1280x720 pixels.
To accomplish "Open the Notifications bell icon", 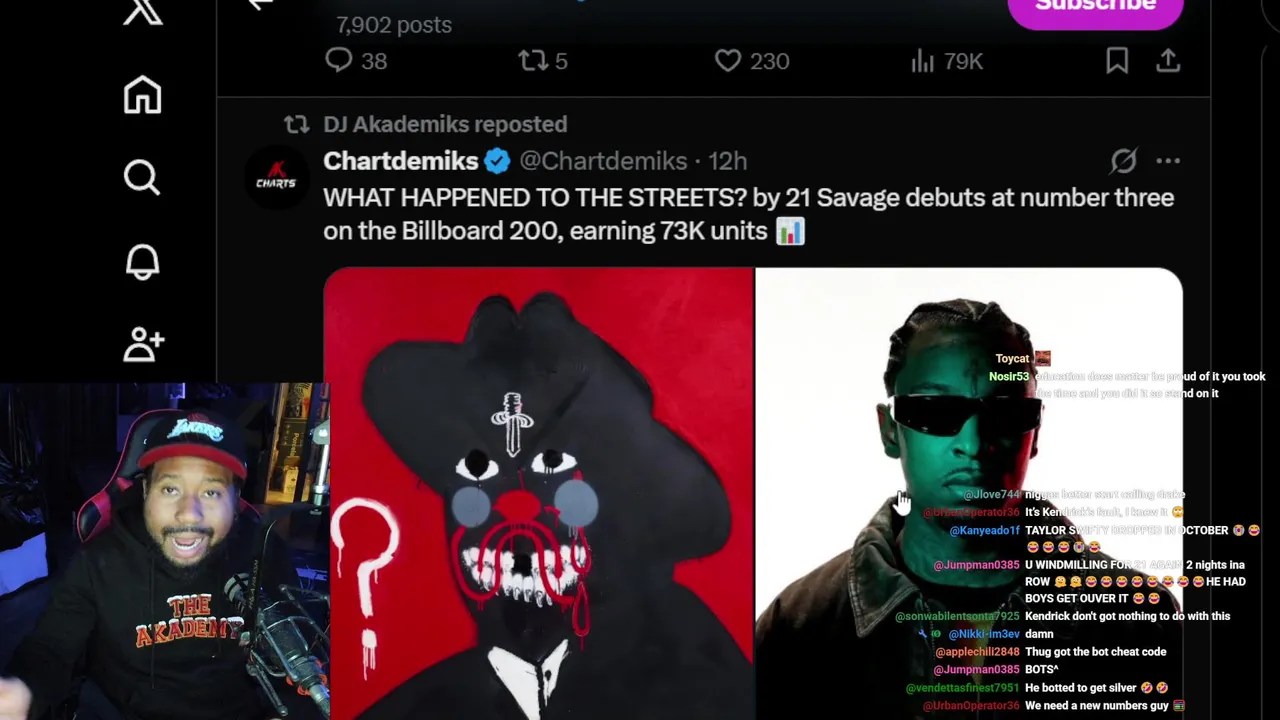I will pyautogui.click(x=142, y=262).
